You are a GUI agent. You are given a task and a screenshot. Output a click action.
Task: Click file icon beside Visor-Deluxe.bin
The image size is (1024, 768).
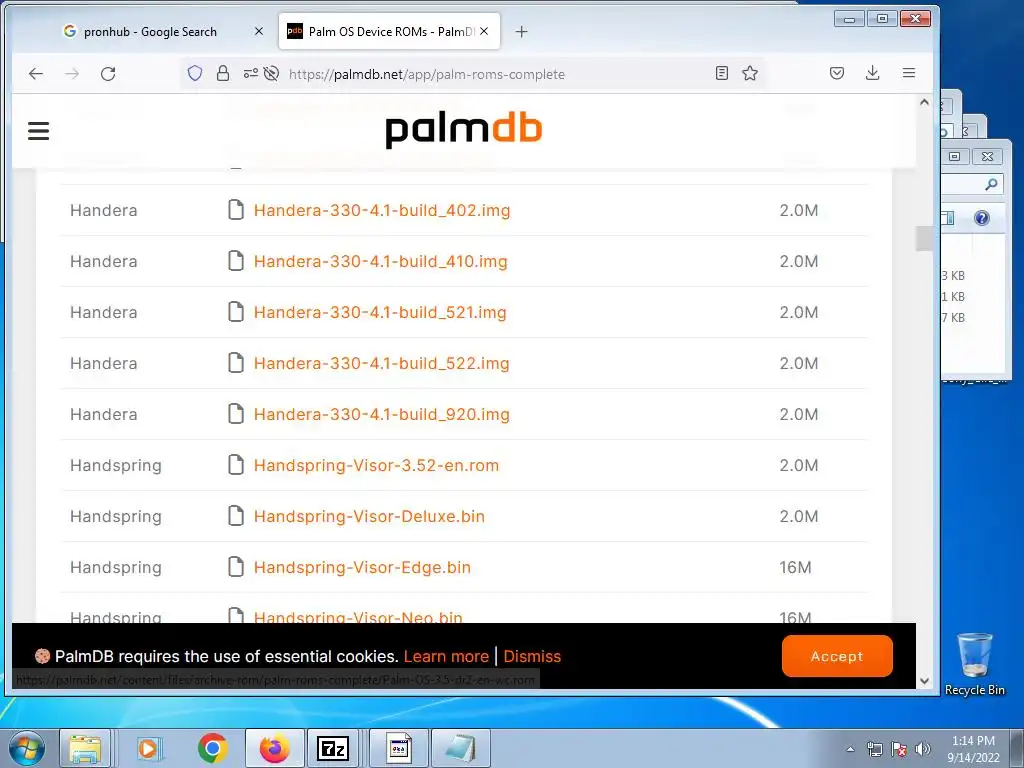point(236,515)
